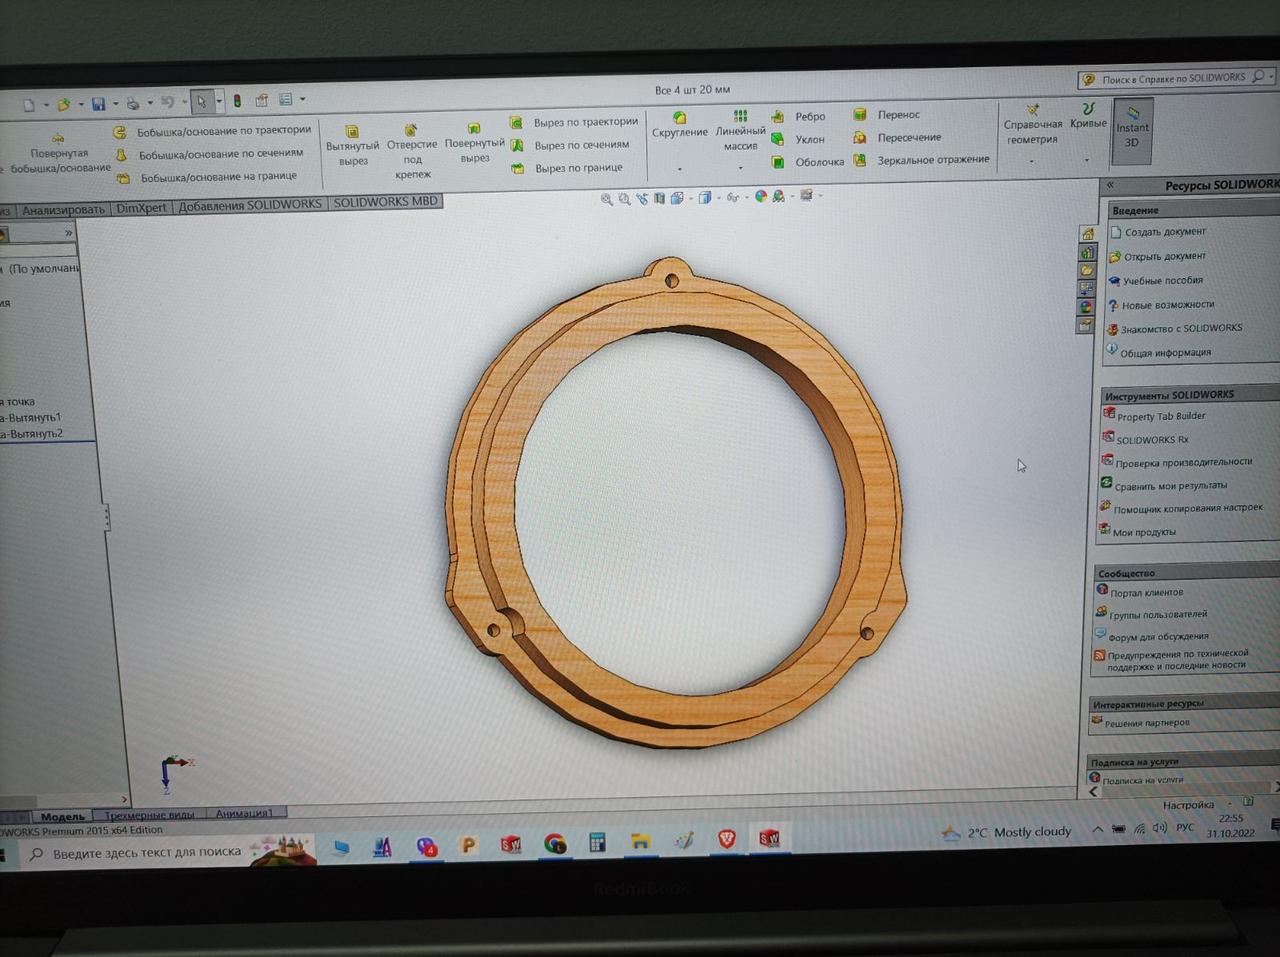Image resolution: width=1280 pixels, height=957 pixels.
Task: Select Бобышка/основание на границе
Action: [x=208, y=177]
